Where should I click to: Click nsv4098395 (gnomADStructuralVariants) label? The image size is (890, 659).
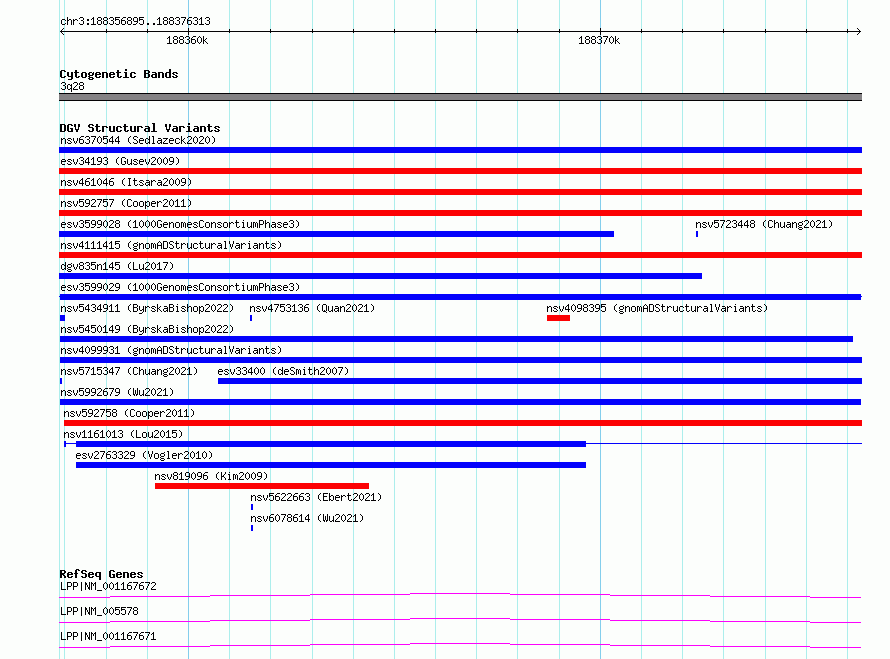tap(657, 308)
